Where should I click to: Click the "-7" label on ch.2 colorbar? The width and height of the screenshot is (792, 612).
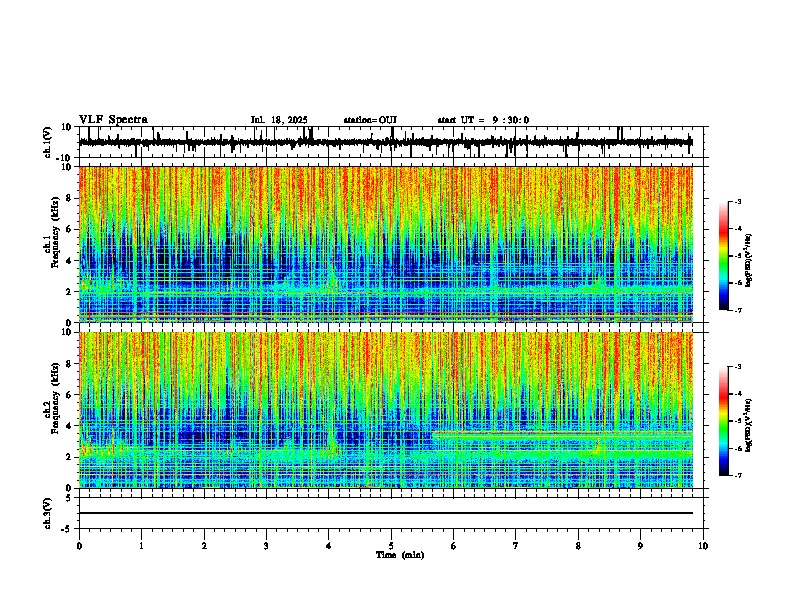pyautogui.click(x=737, y=475)
